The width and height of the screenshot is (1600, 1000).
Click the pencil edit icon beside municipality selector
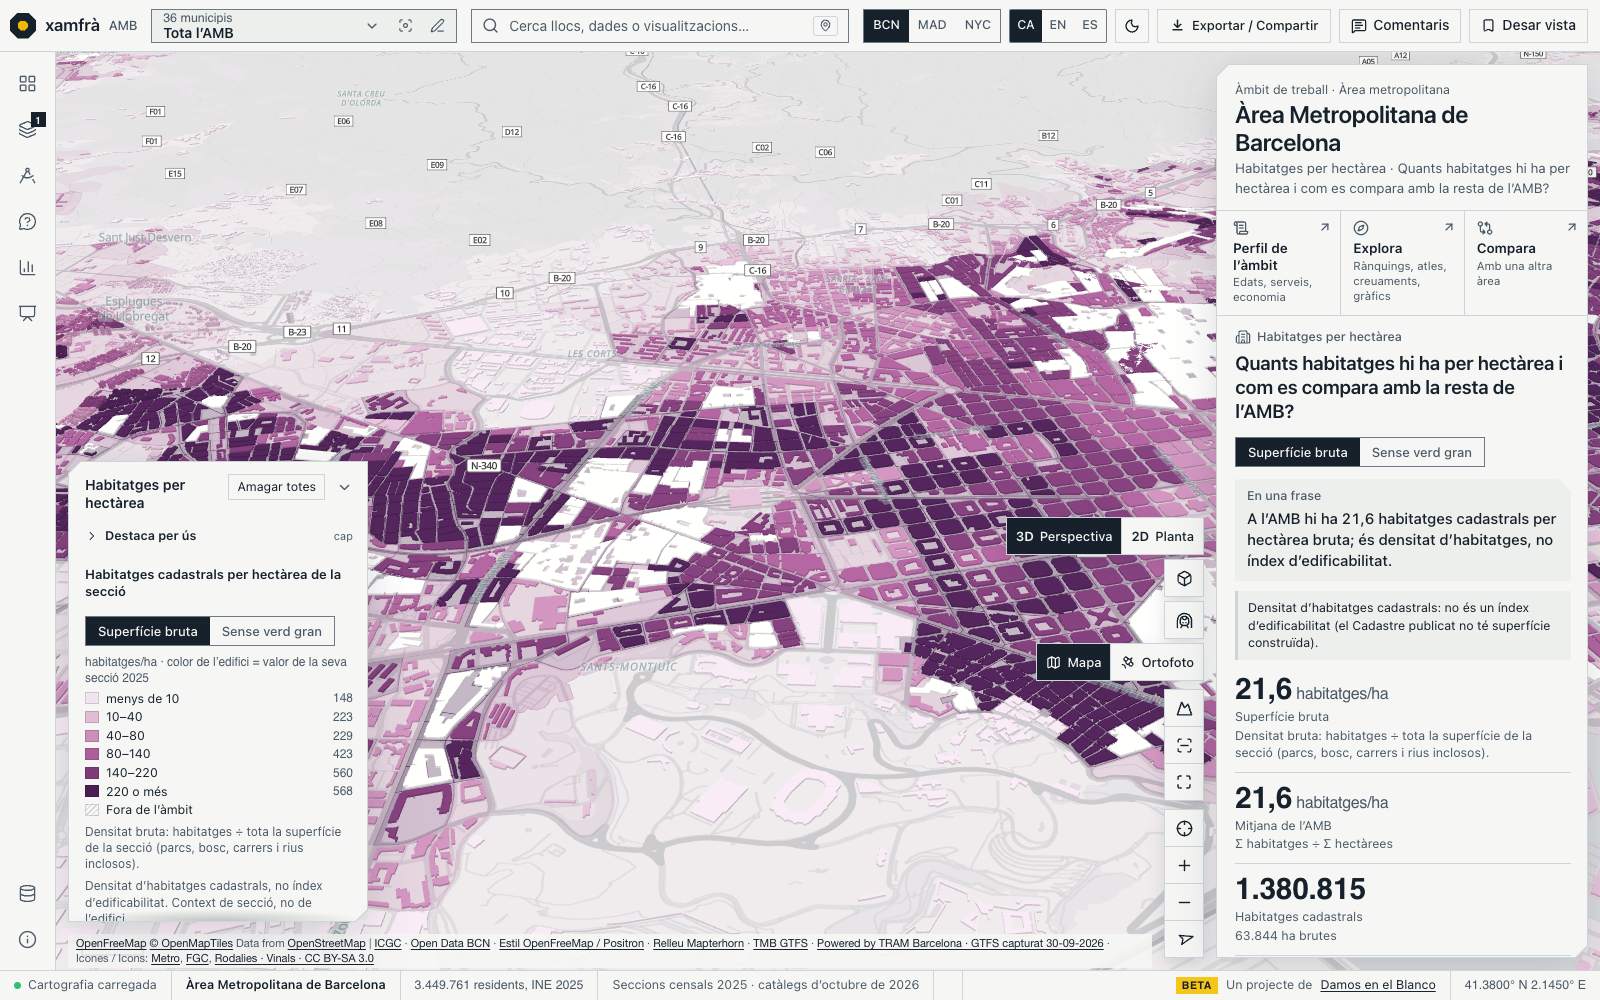coord(437,26)
